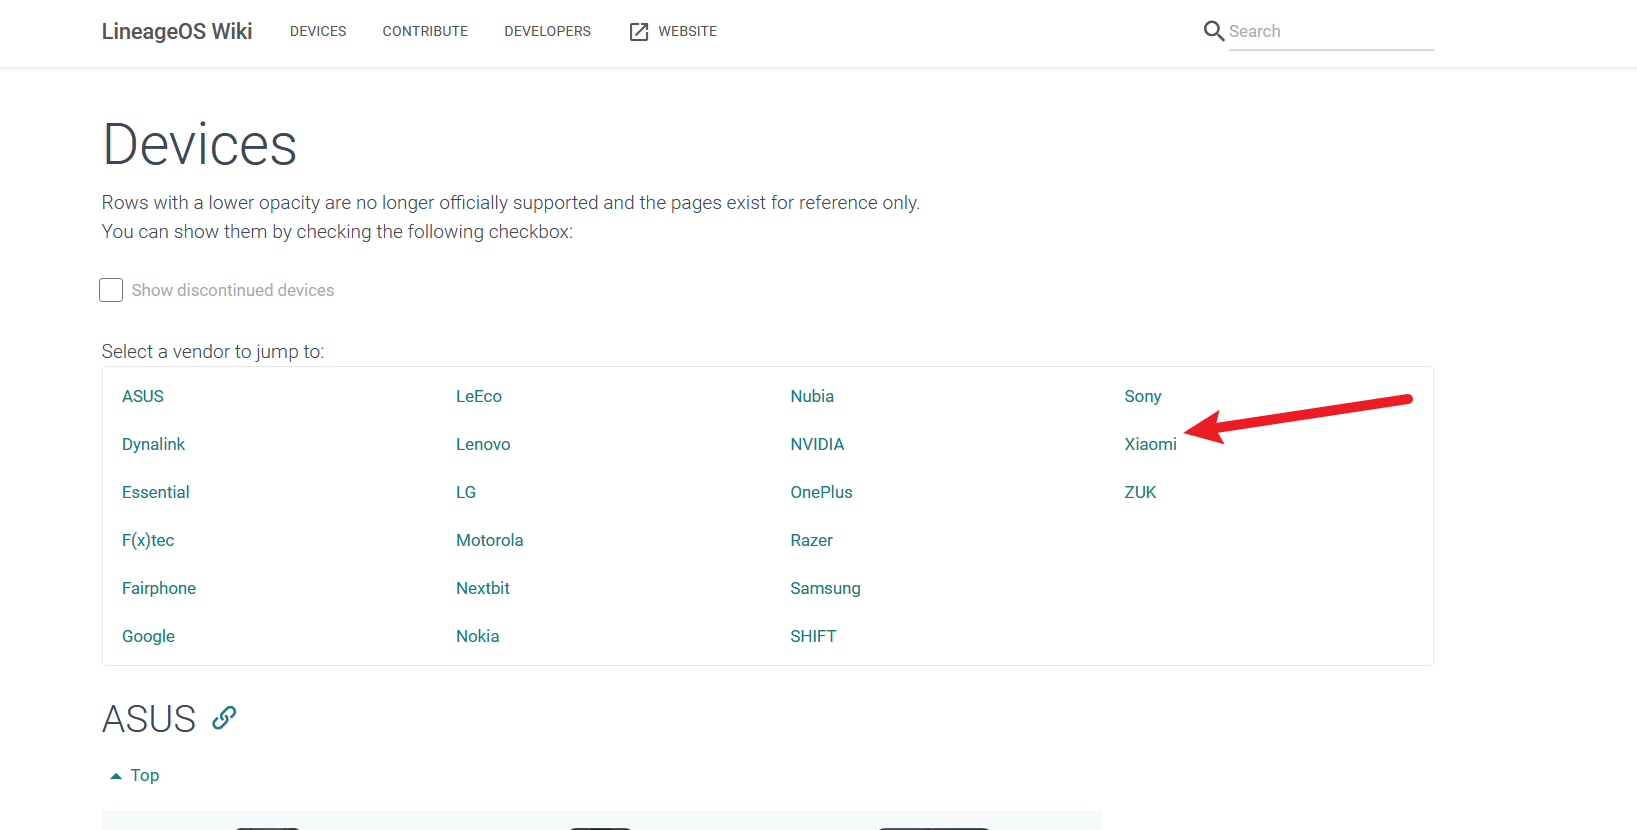Select the ZUK vendor link
1637x830 pixels.
1140,492
